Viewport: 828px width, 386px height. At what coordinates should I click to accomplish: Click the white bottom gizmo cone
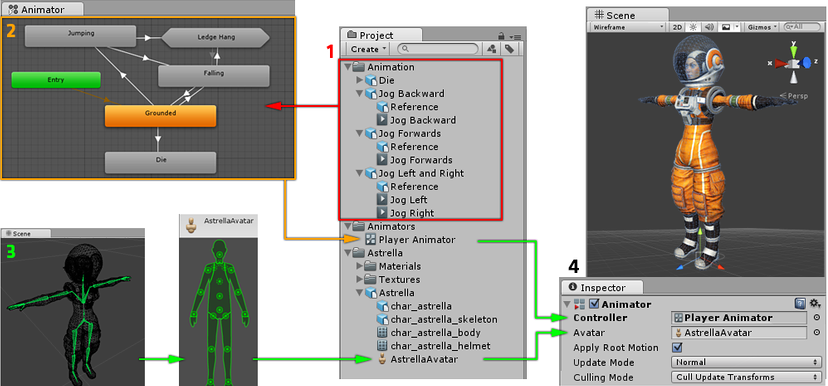click(793, 78)
